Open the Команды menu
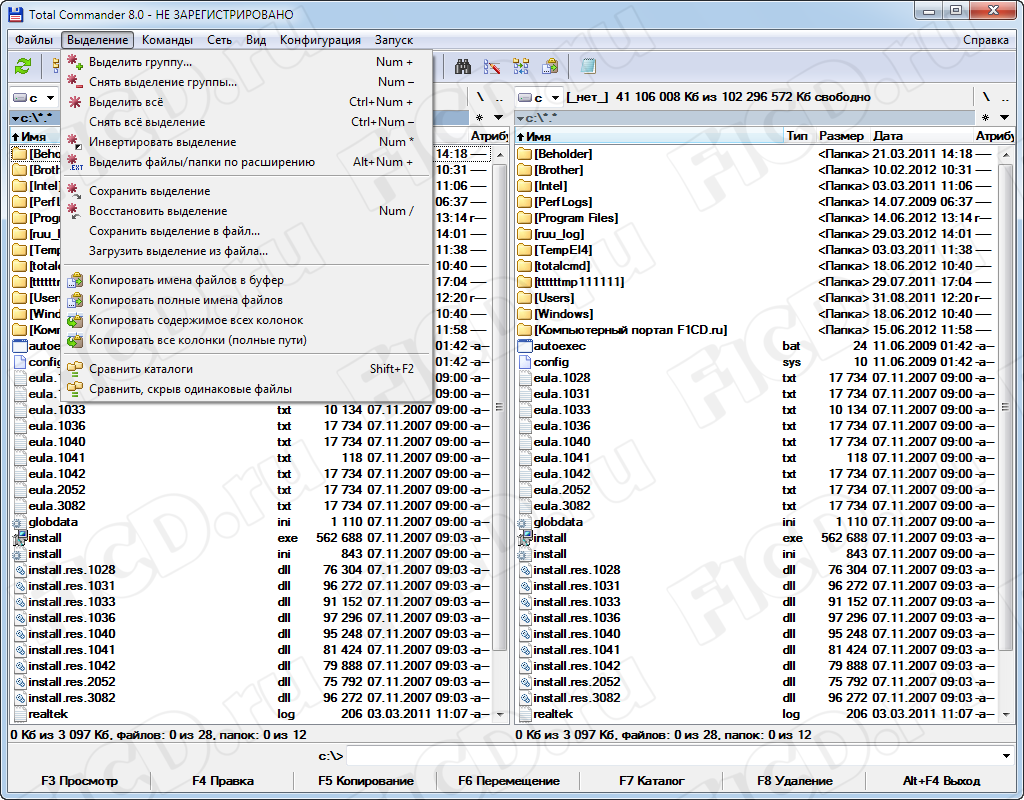The height and width of the screenshot is (800, 1024). (167, 40)
